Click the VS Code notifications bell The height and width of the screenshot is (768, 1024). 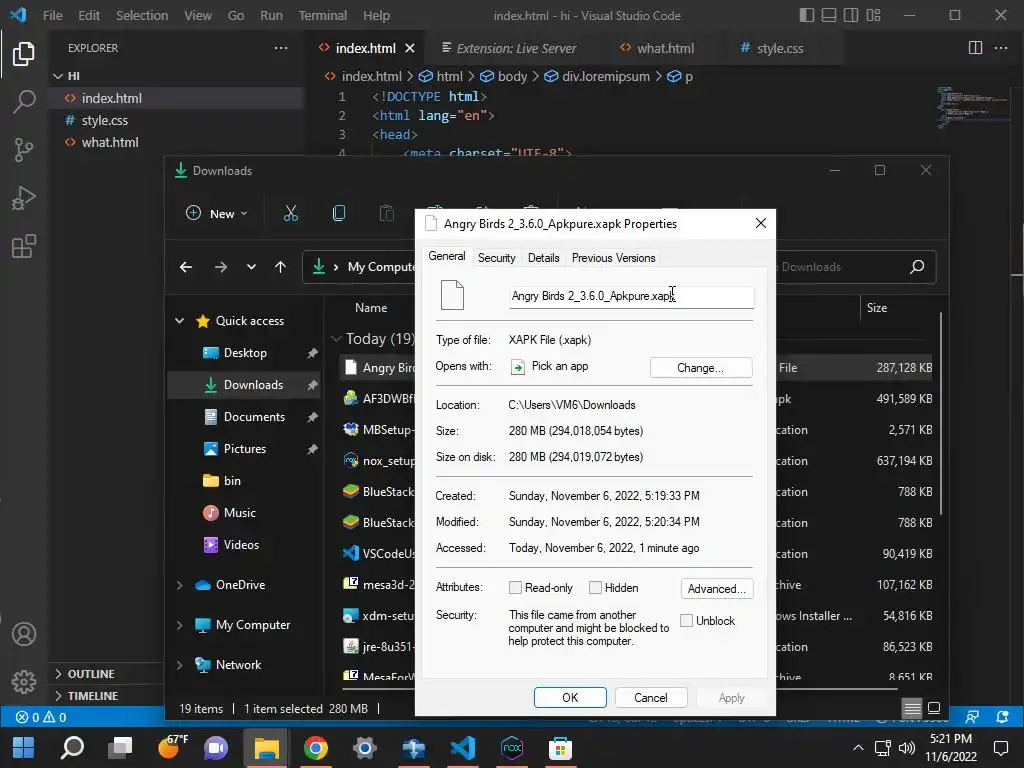[x=1002, y=717]
